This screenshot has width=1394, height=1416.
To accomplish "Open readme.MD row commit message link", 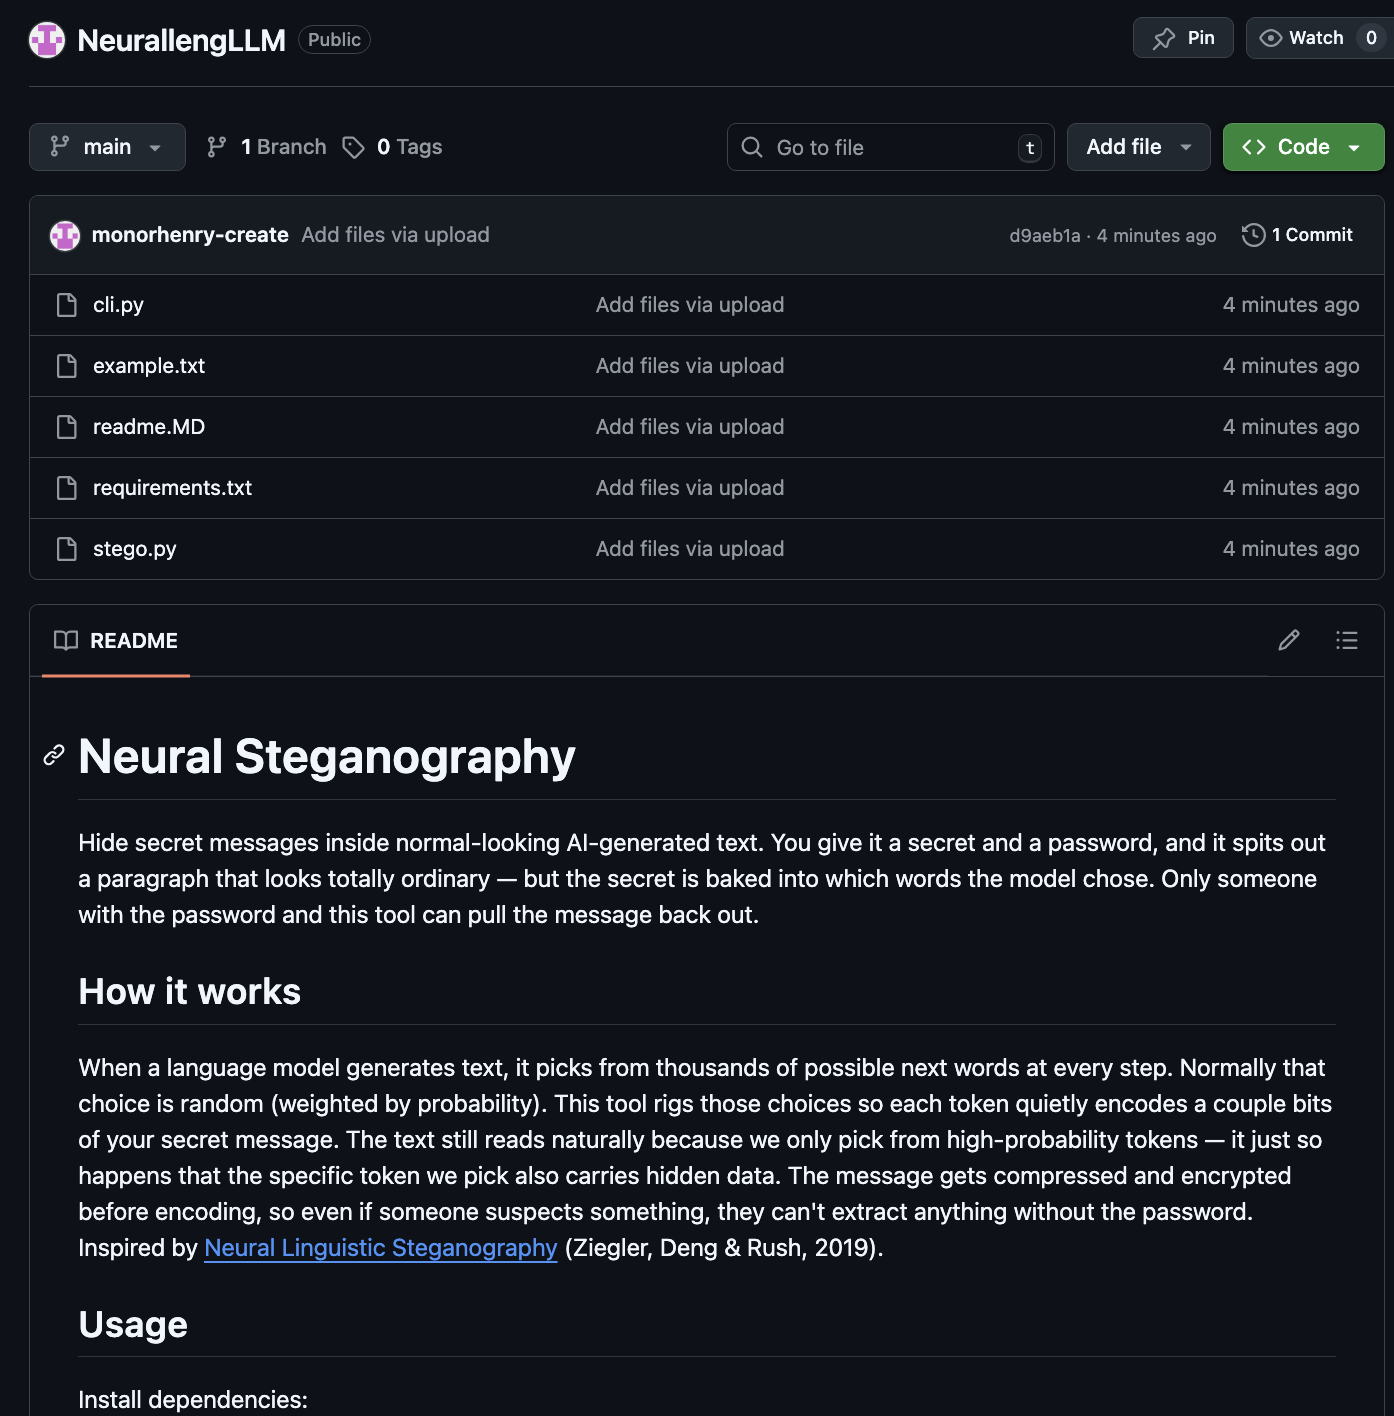I will click(690, 427).
